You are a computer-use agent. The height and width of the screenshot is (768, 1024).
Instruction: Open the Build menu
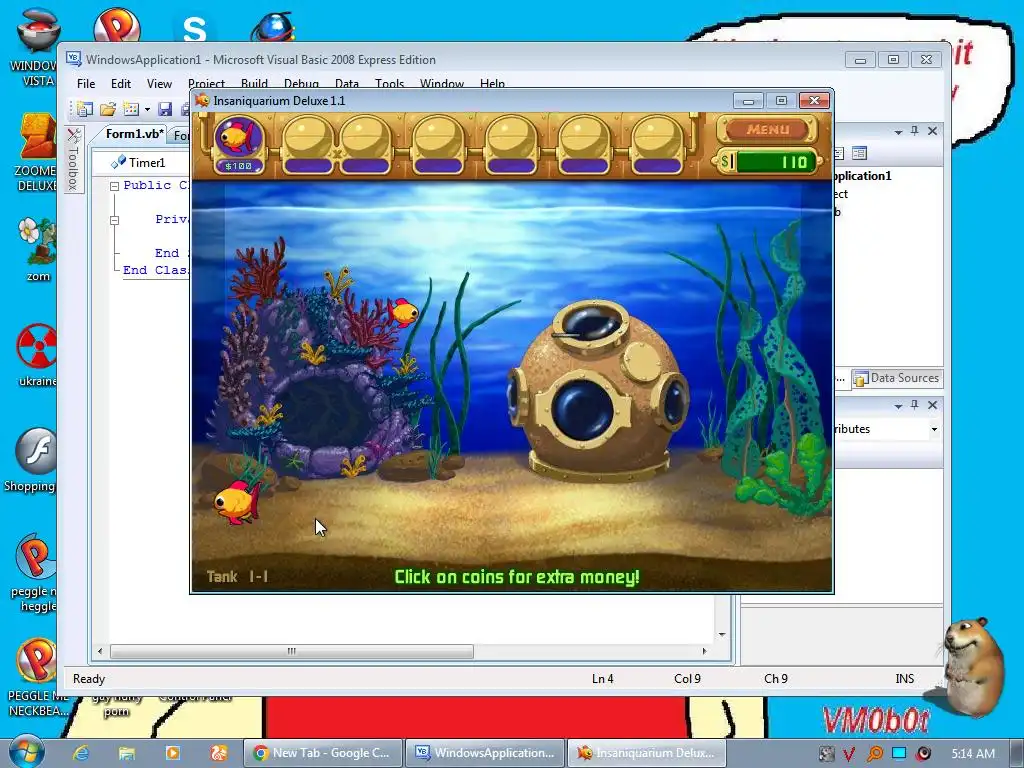pos(254,84)
